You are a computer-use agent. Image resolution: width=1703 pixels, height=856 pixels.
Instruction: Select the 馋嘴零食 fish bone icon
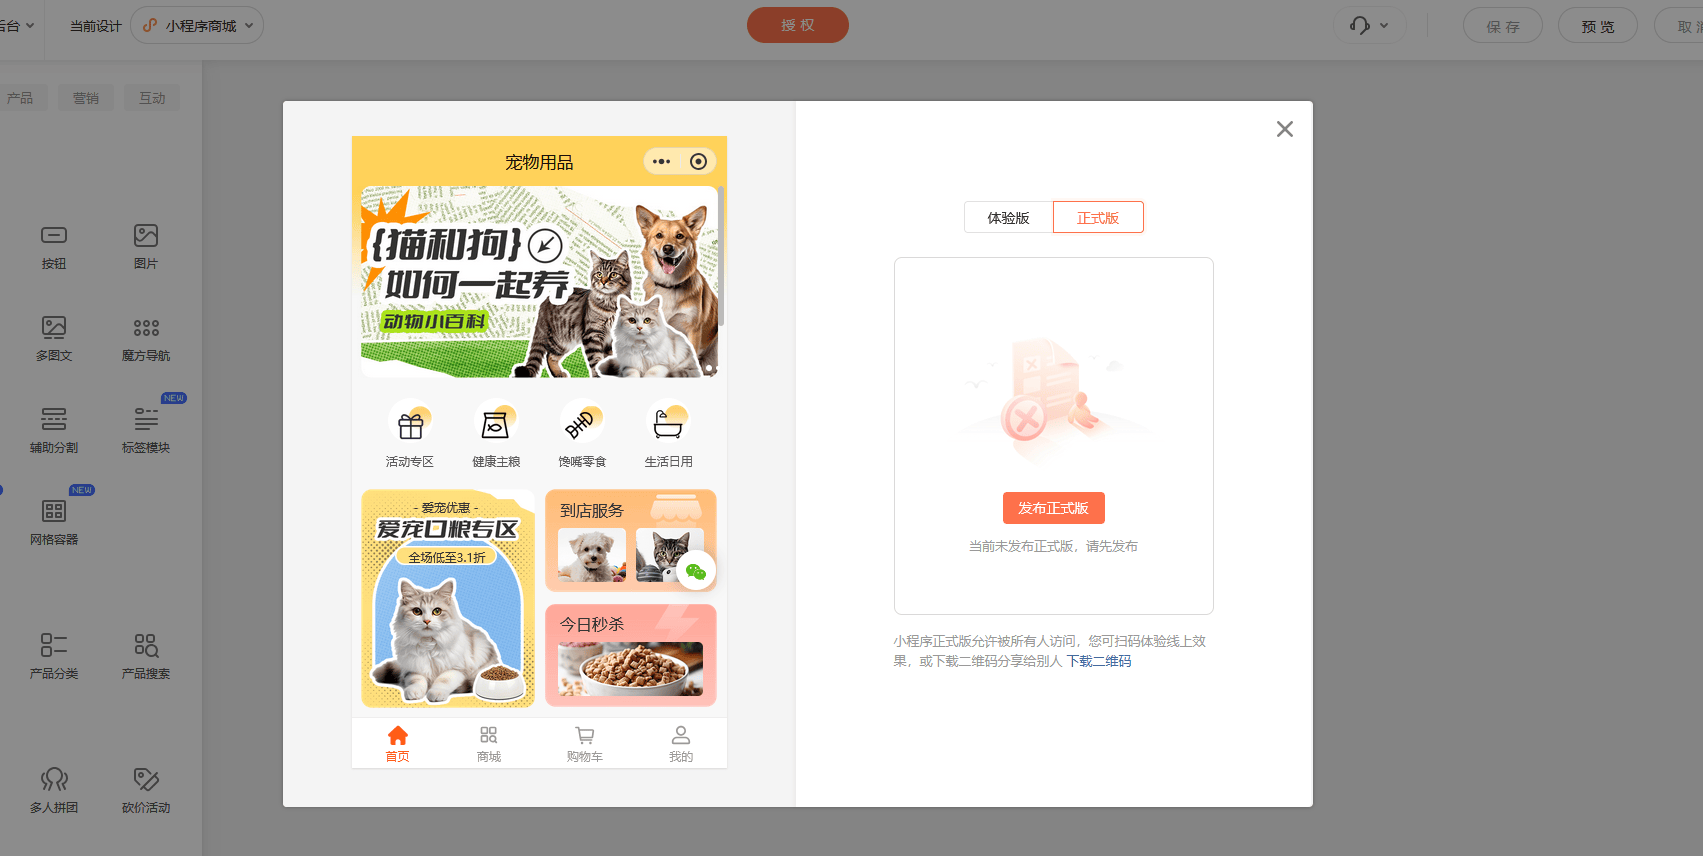(x=582, y=425)
